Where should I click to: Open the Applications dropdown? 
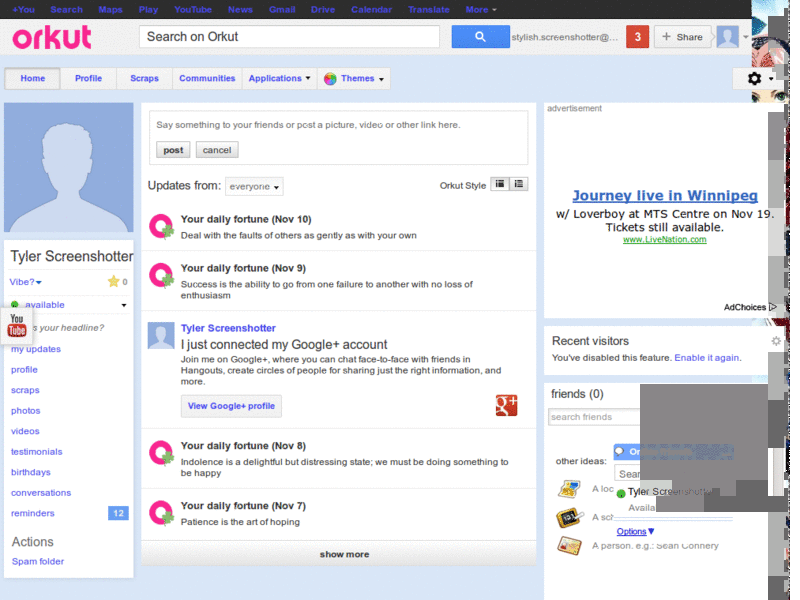click(280, 78)
